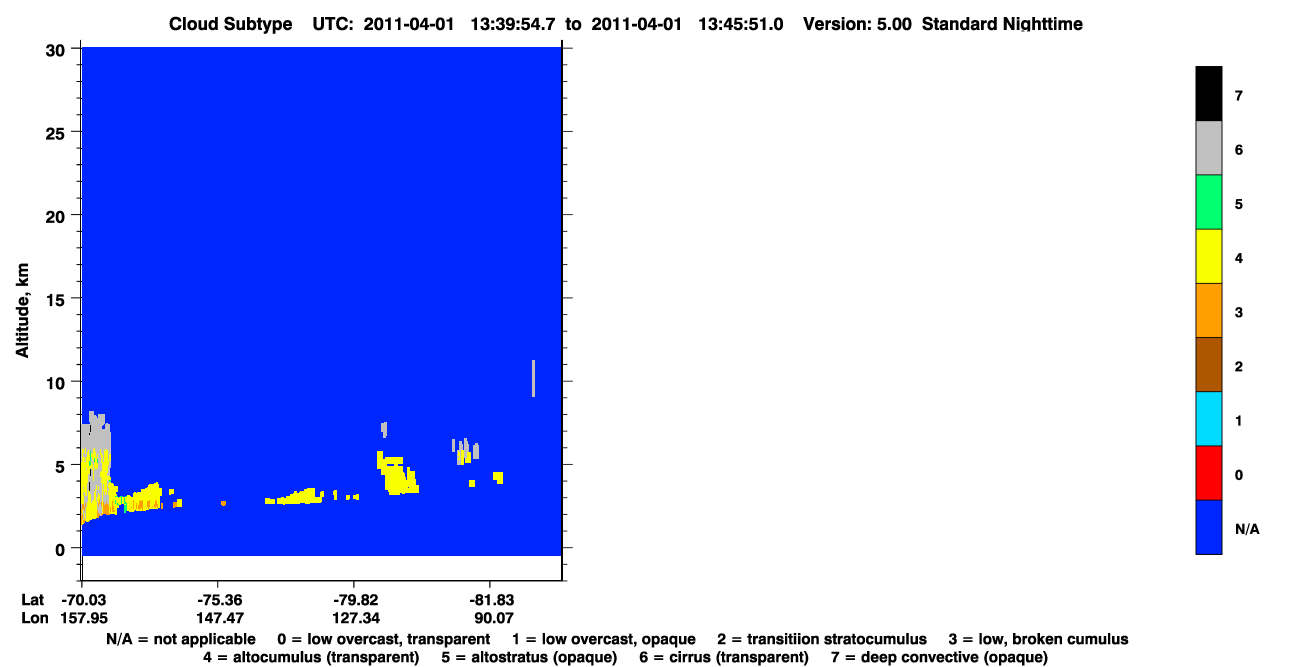Click legend text '2 = transitiion stratocumulus'
This screenshot has width=1300, height=667.
point(822,639)
